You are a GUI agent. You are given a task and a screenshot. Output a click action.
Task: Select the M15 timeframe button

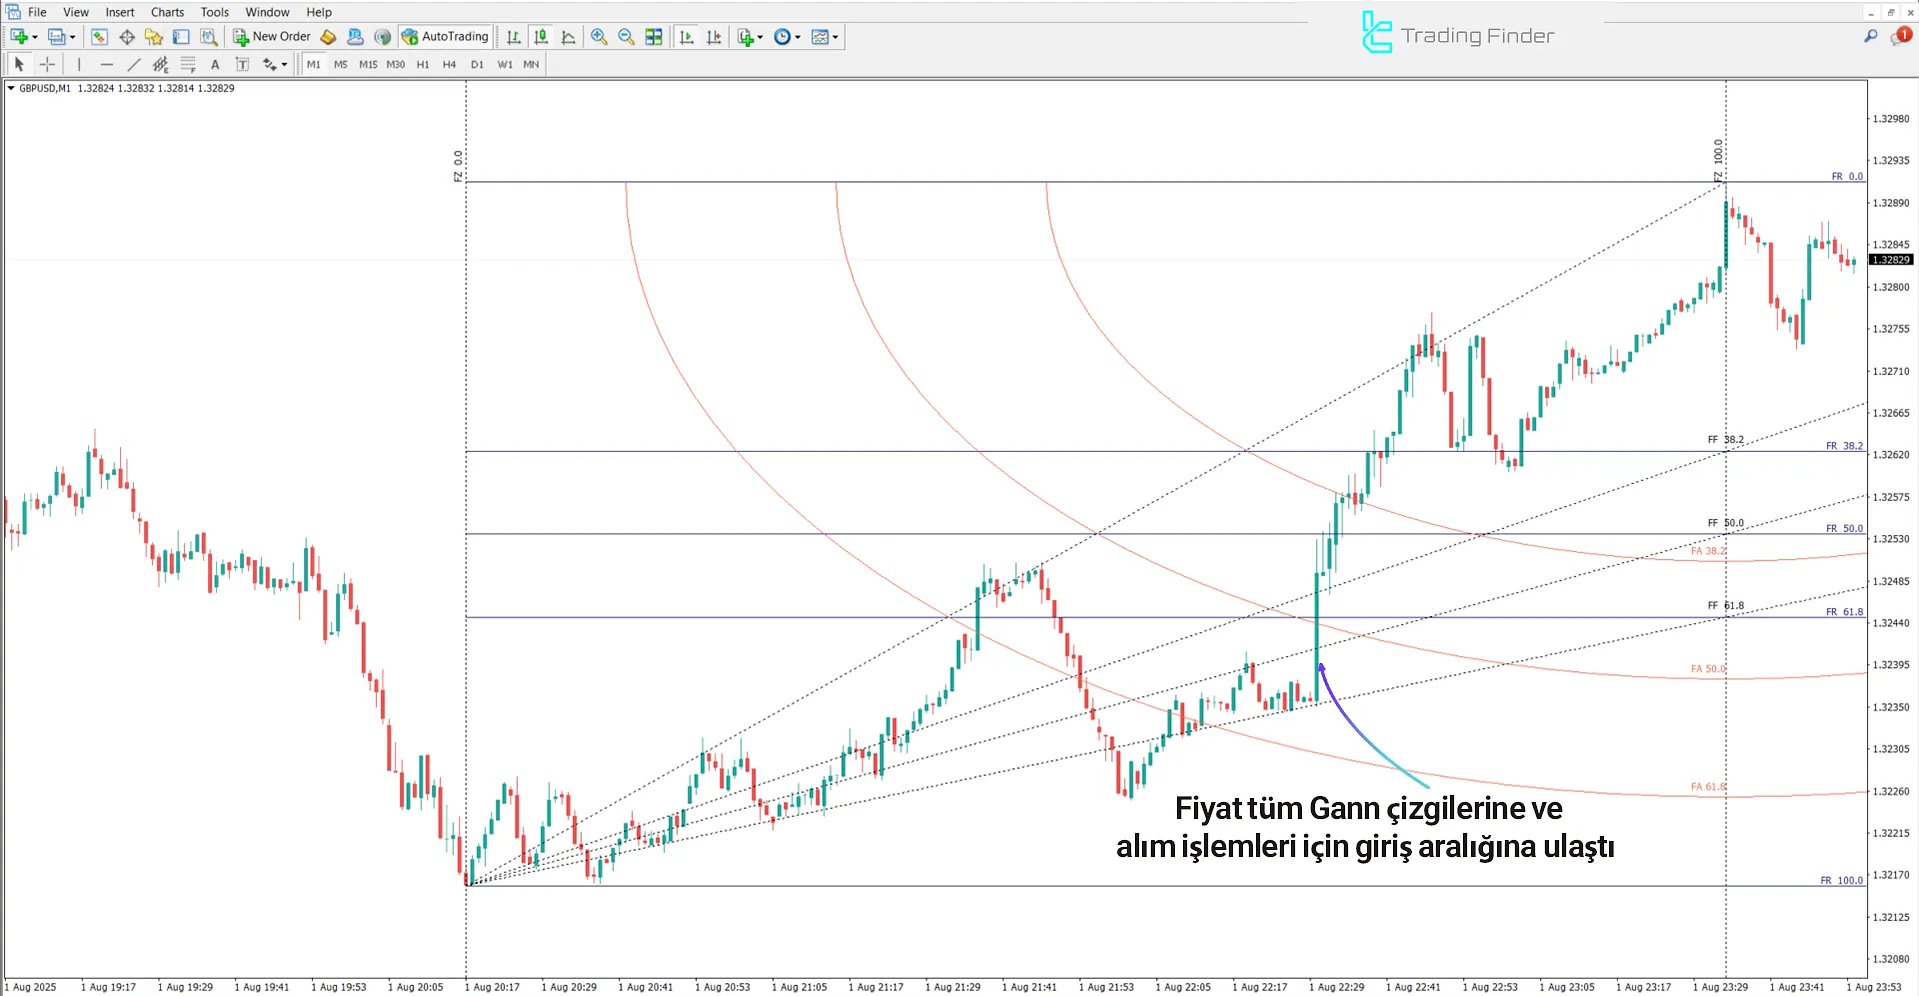[367, 64]
